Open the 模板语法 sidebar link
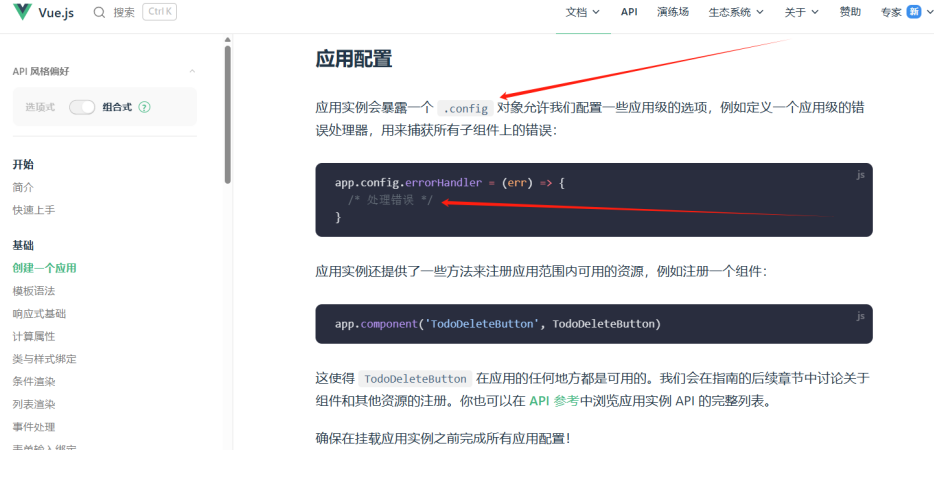This screenshot has height=482, width=934. pyautogui.click(x=34, y=291)
